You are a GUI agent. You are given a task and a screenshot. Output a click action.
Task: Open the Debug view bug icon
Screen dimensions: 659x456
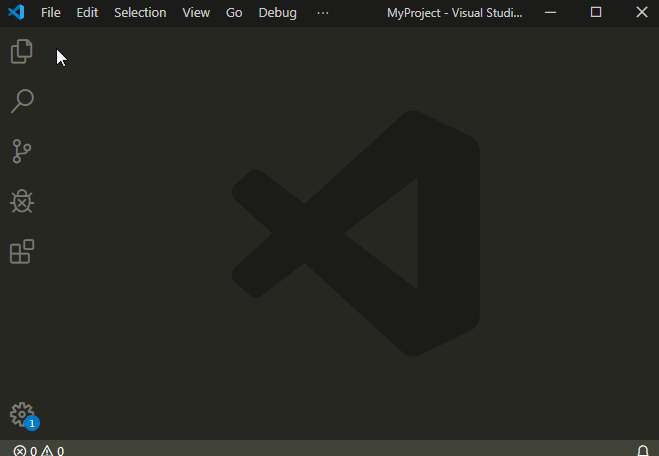(22, 202)
